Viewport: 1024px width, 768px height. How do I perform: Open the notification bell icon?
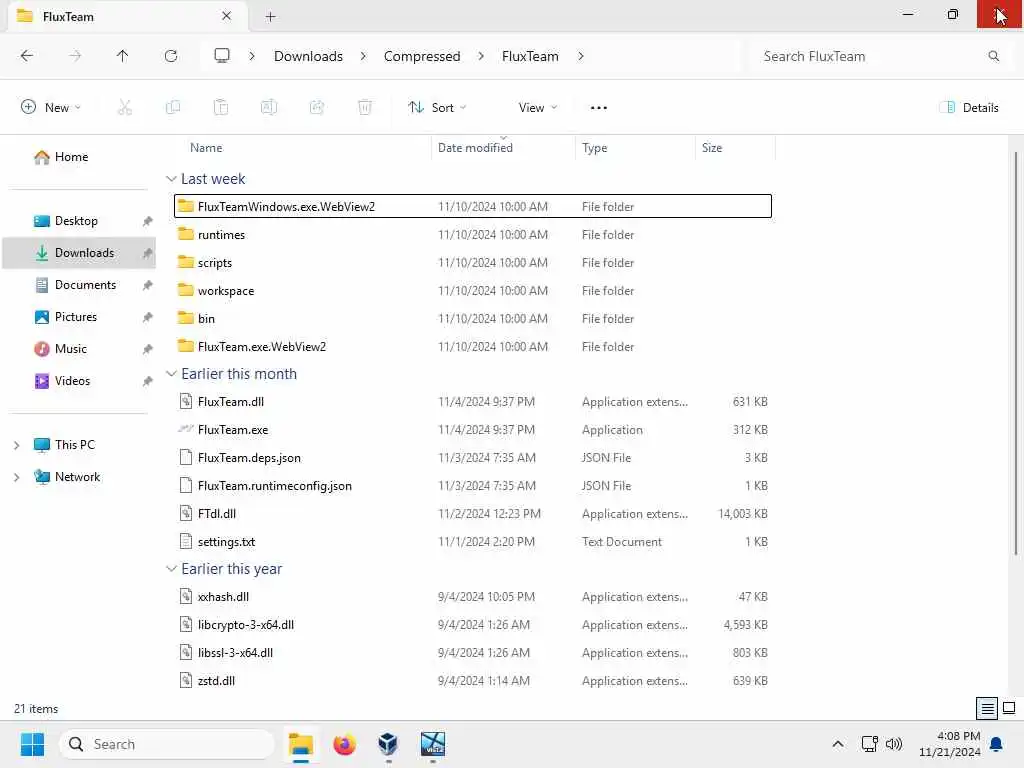tap(997, 744)
